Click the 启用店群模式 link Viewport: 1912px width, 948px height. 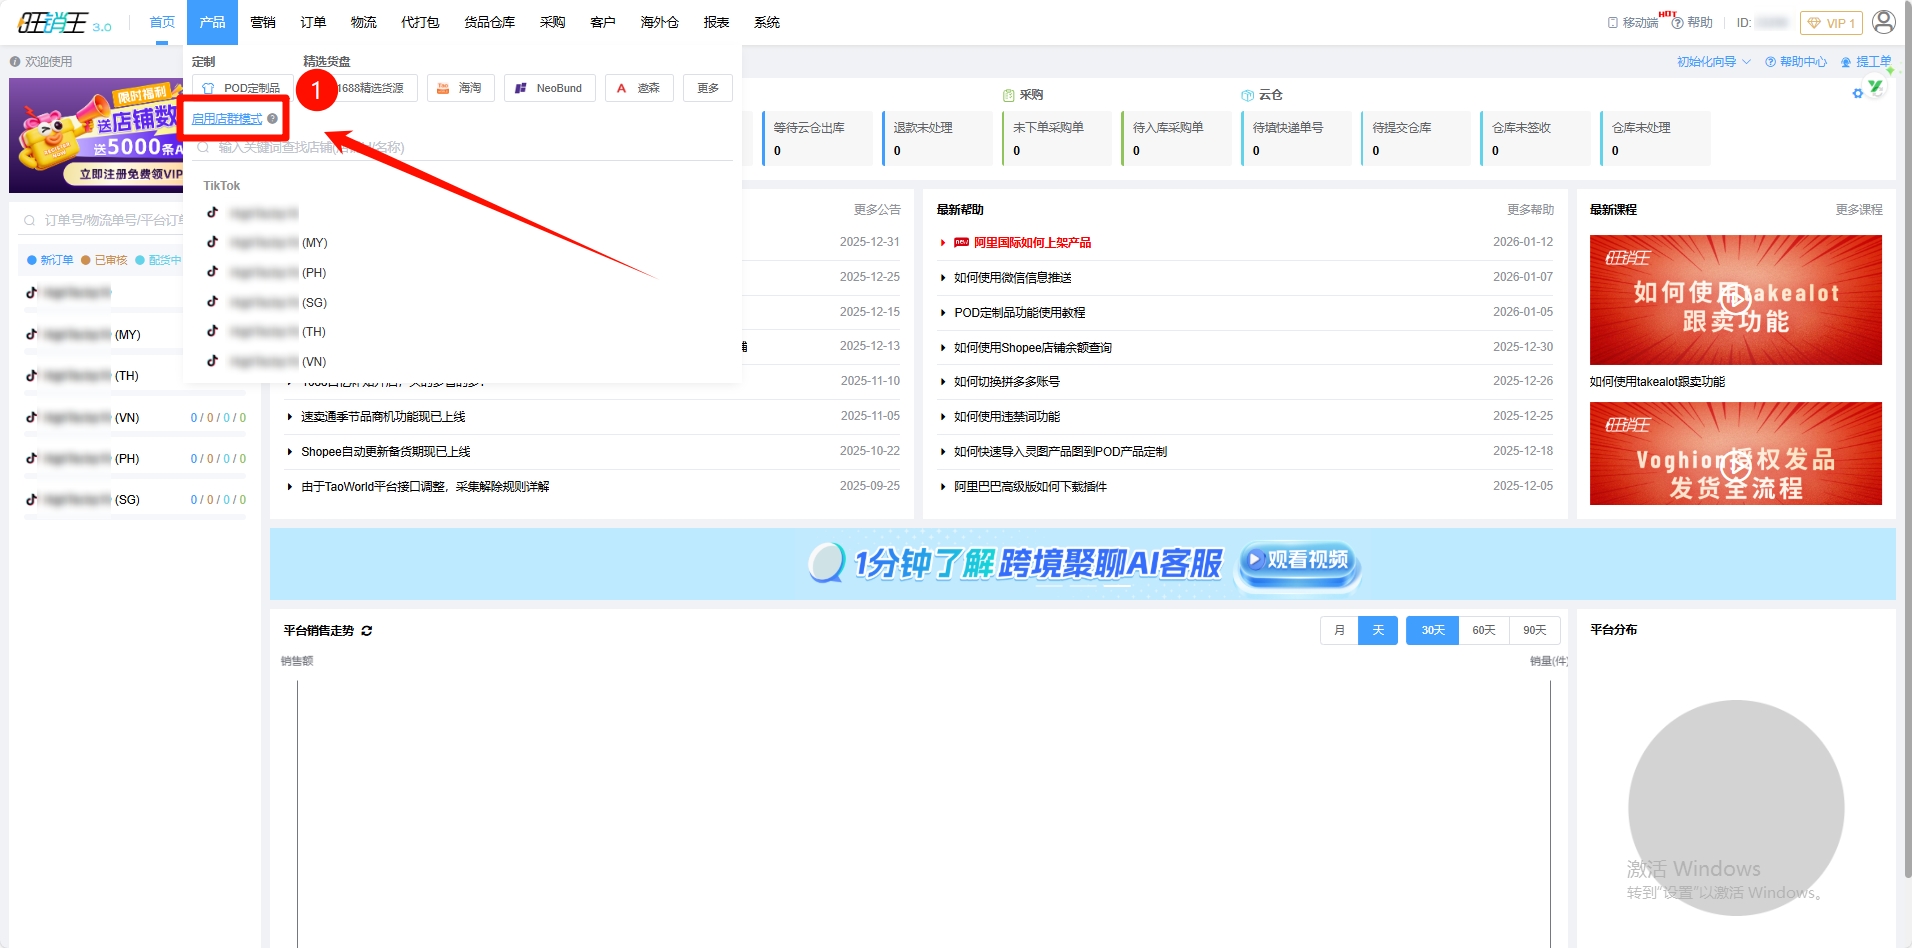coord(227,119)
